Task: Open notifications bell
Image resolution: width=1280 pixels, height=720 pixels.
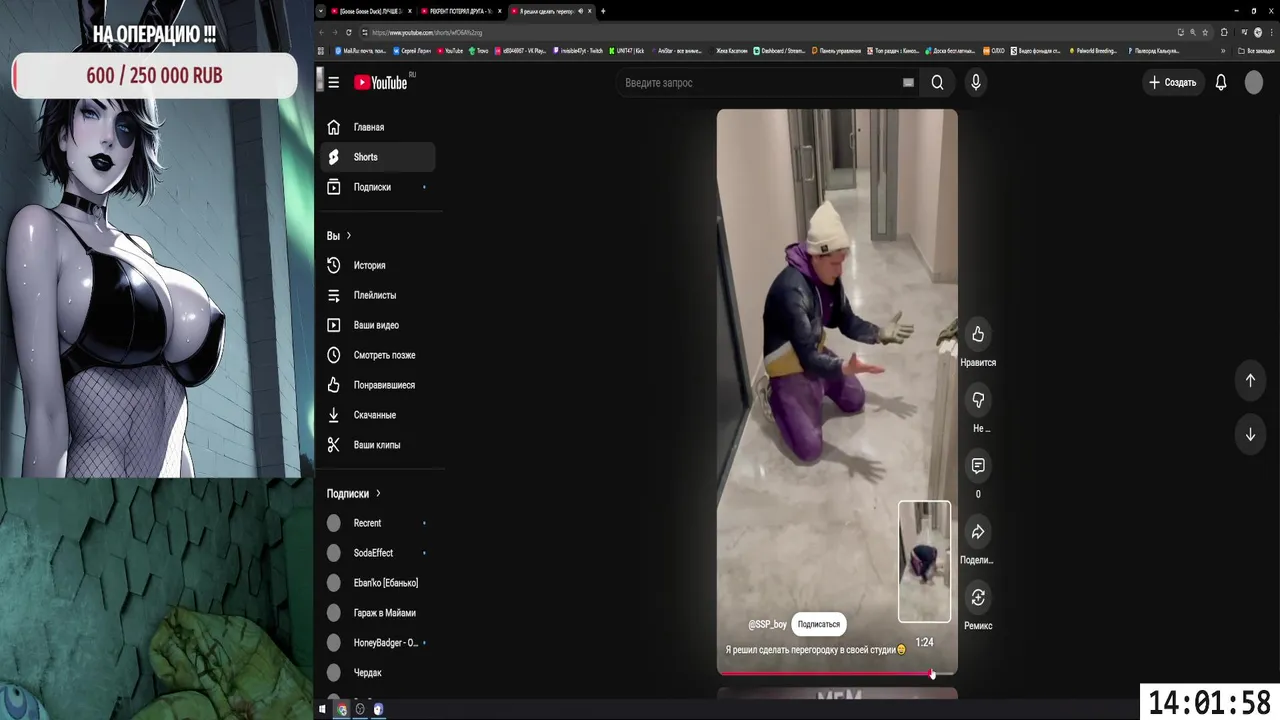Action: 1221,83
